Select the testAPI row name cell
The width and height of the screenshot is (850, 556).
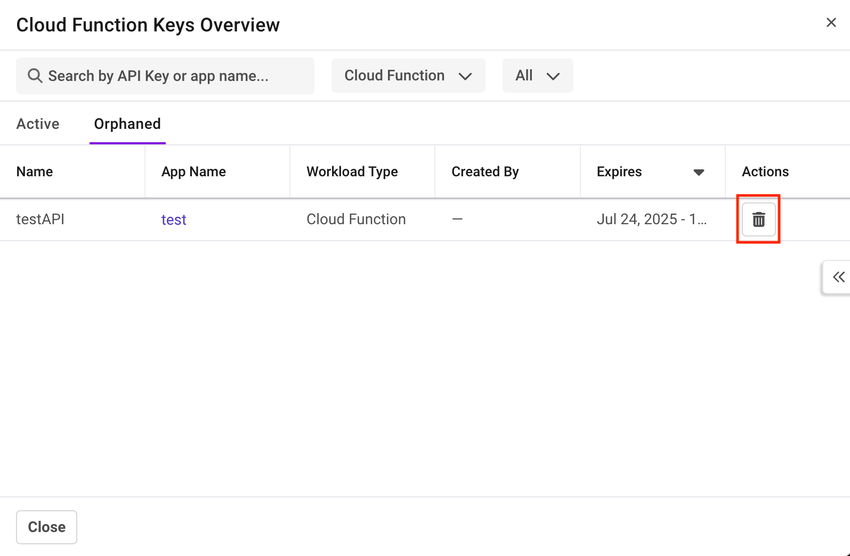tap(40, 219)
